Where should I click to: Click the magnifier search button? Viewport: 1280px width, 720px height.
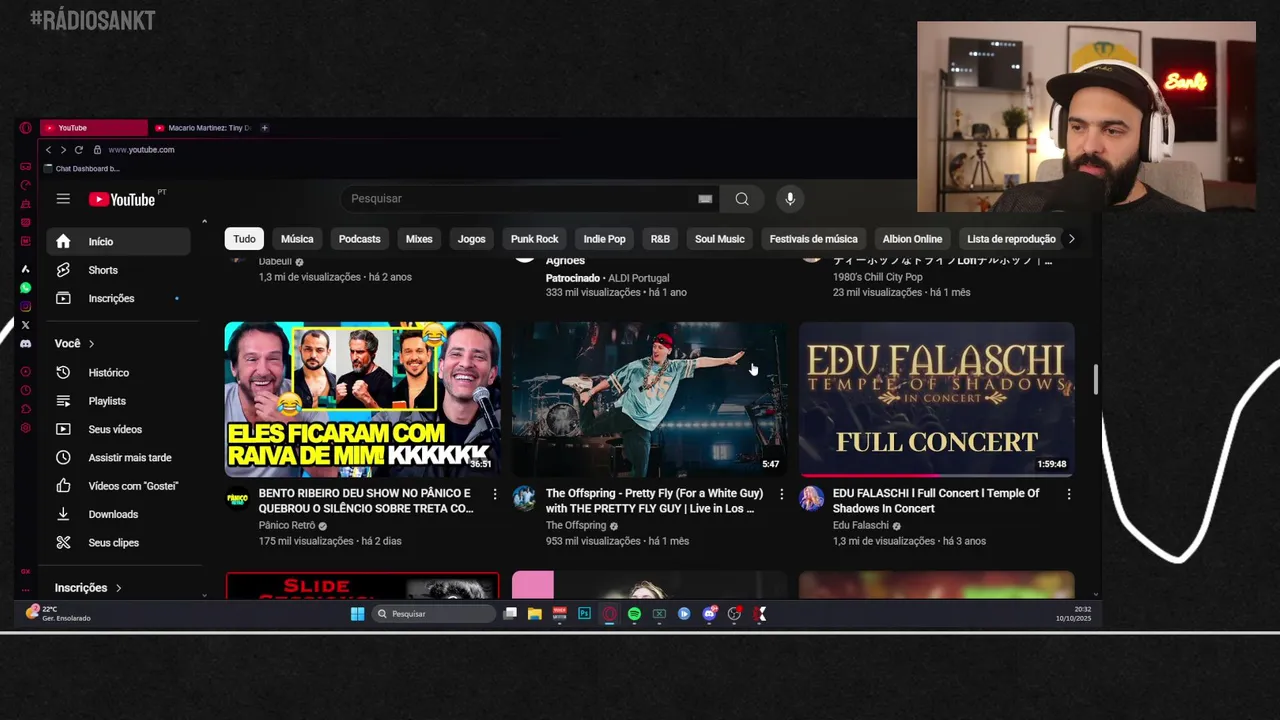742,199
